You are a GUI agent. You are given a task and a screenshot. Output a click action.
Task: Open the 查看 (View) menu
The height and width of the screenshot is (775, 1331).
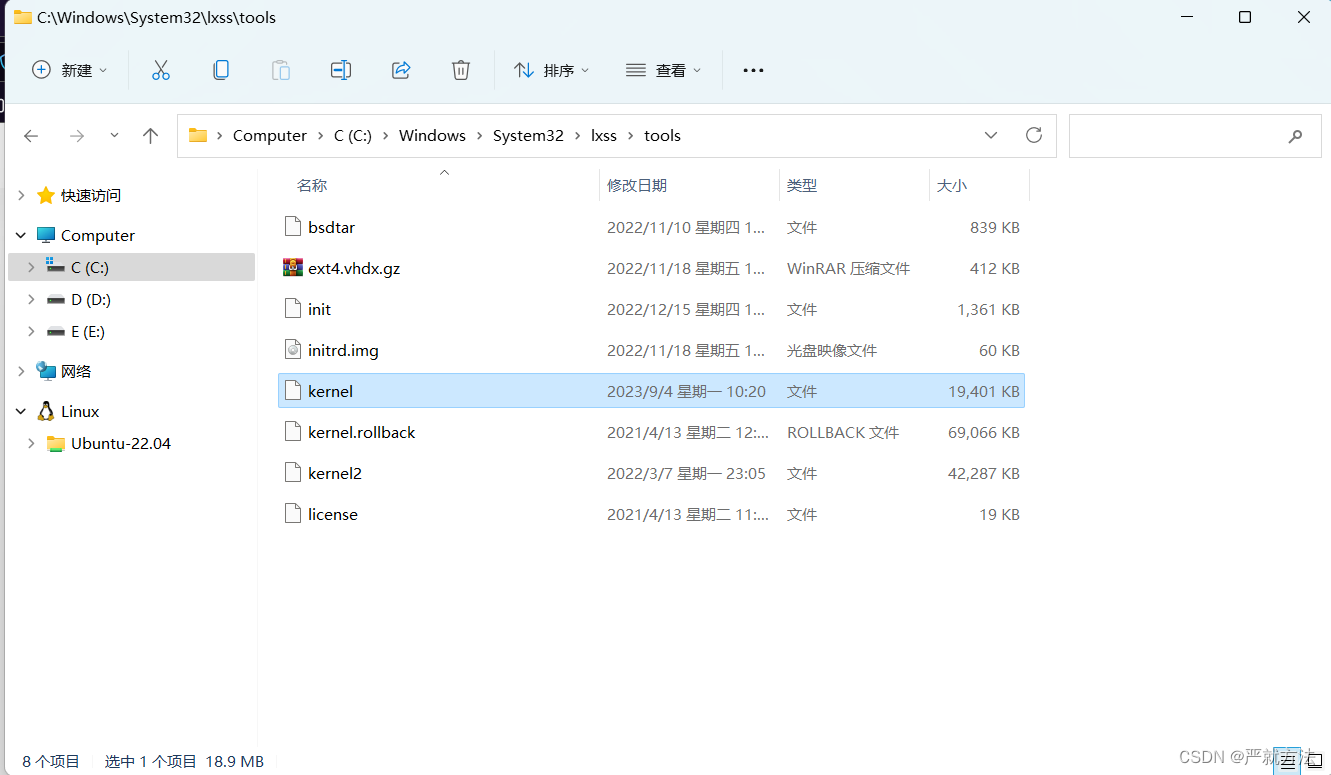click(x=663, y=70)
